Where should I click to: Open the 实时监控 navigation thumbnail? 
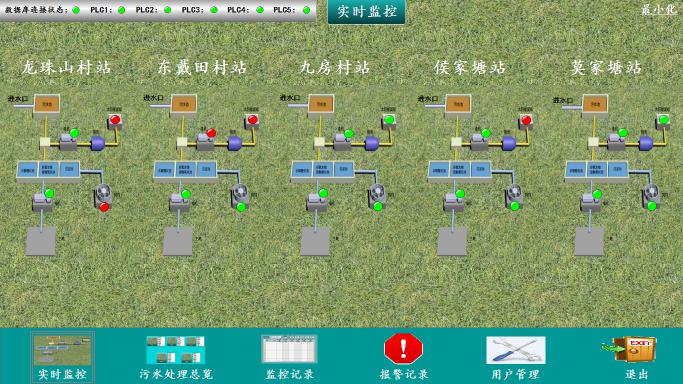click(x=62, y=350)
